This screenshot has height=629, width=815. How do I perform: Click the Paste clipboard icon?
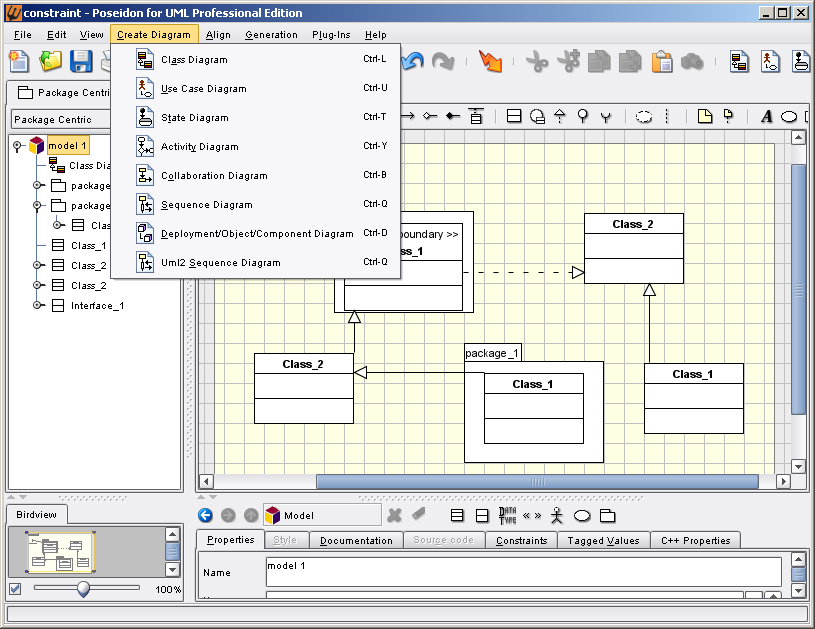(662, 61)
